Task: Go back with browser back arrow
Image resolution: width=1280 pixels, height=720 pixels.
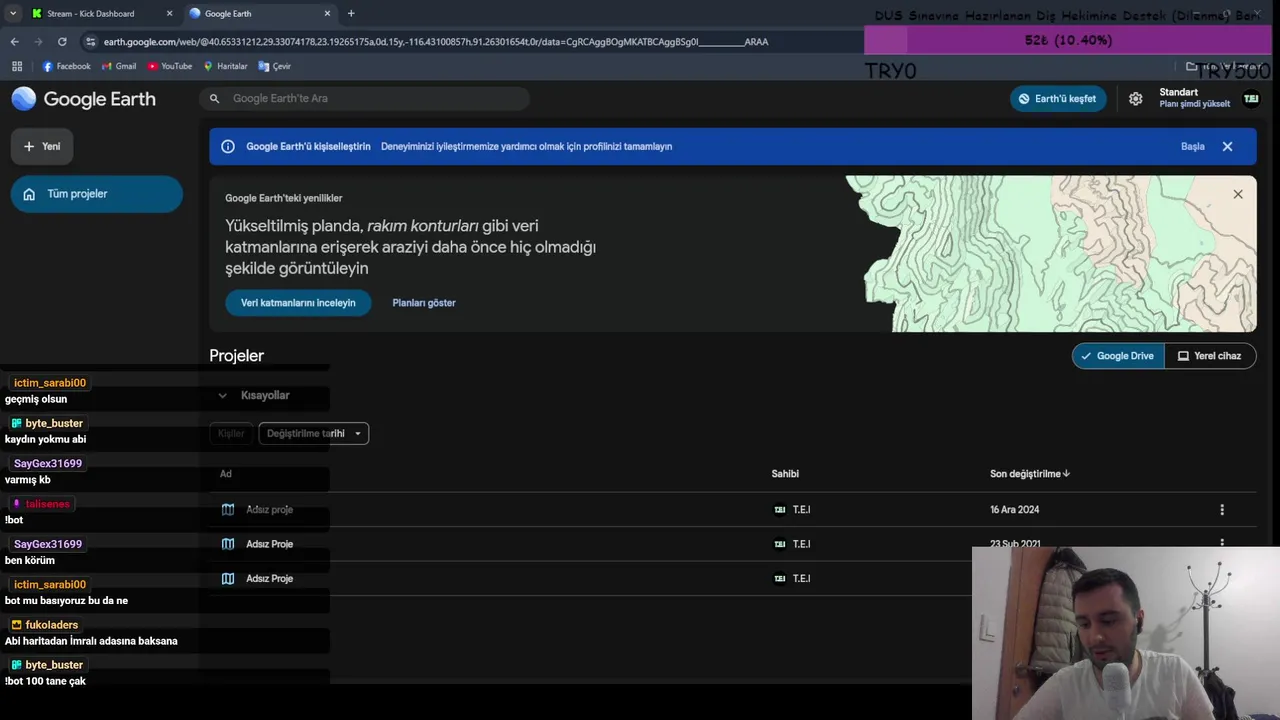Action: (x=14, y=42)
